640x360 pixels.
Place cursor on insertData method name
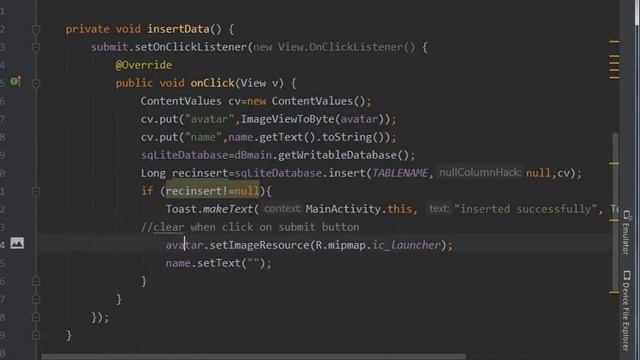(x=178, y=29)
